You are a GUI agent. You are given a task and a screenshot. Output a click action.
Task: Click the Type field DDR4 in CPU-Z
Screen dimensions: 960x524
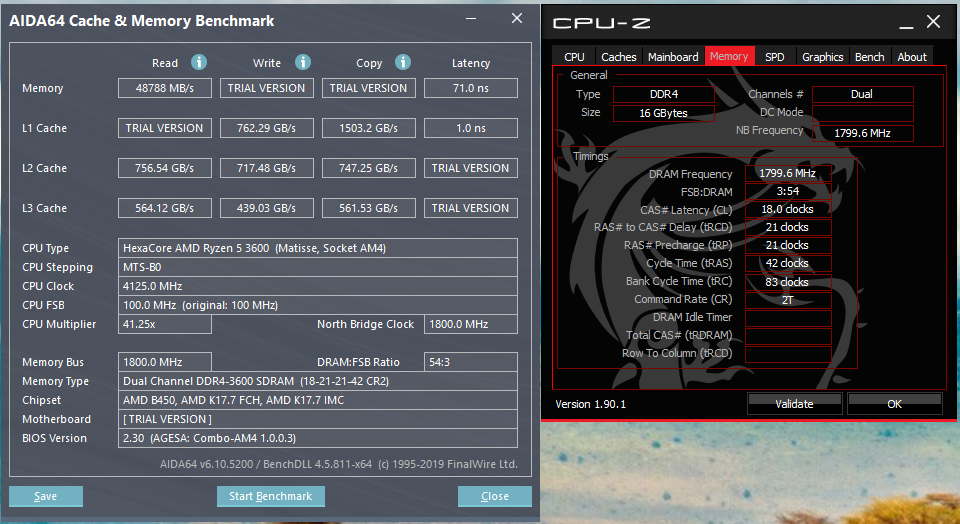664,94
